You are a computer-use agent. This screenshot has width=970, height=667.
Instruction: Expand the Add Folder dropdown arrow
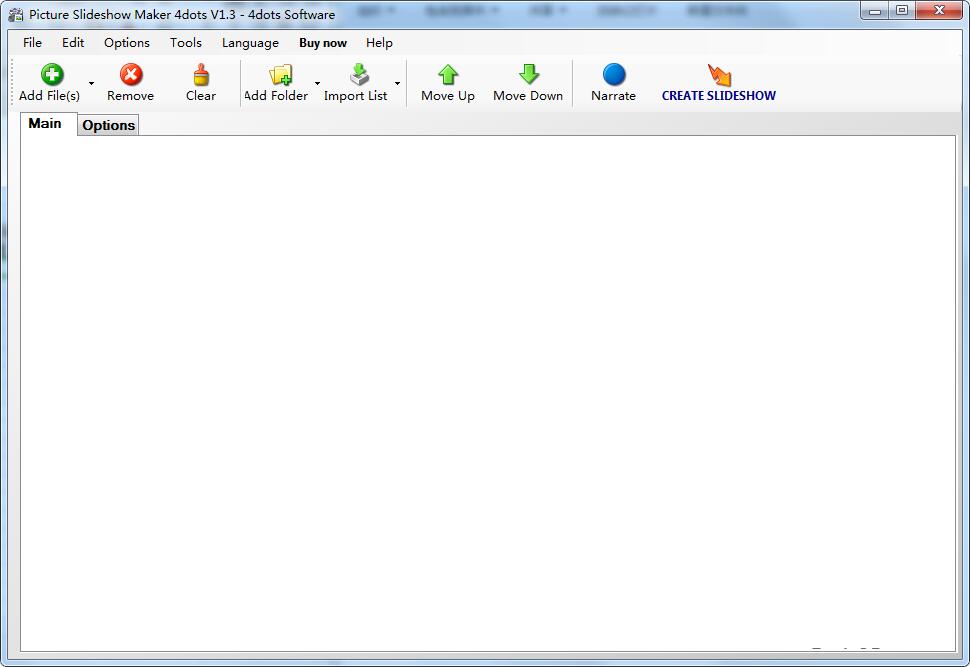point(317,84)
